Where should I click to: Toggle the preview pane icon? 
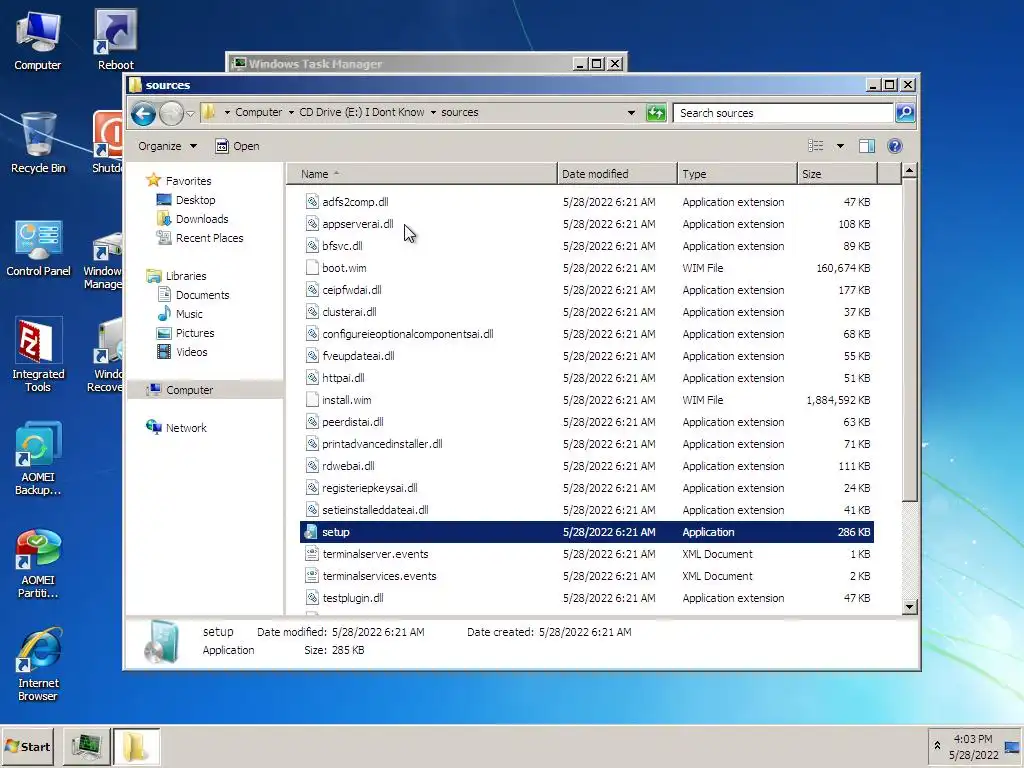point(867,146)
